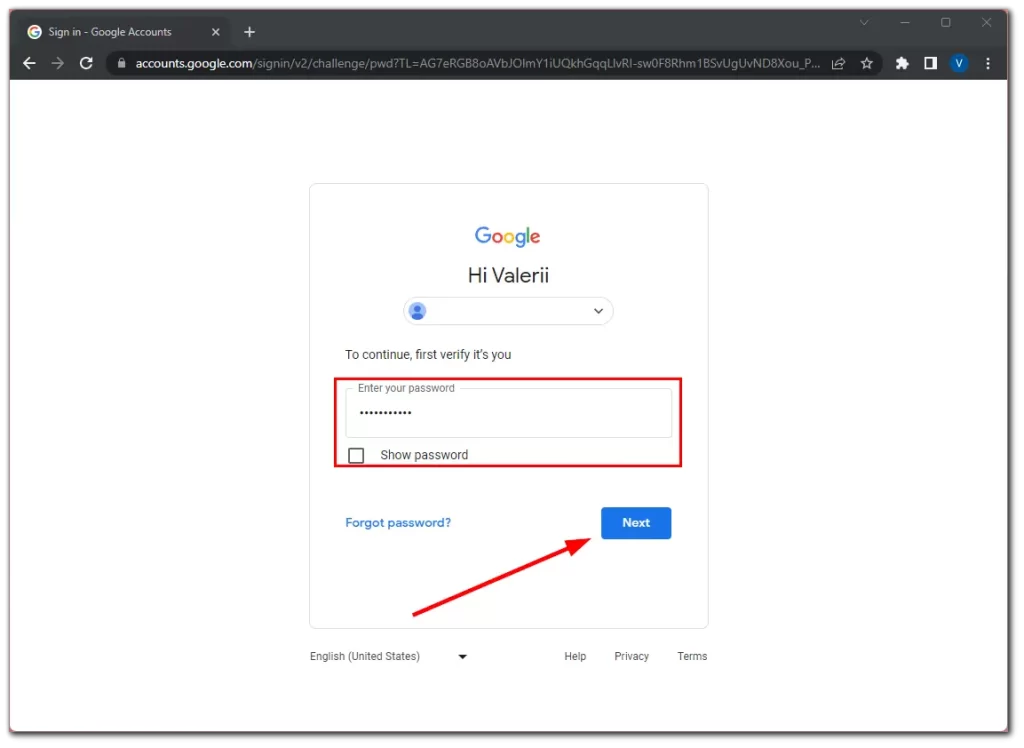
Task: Click the address bar URL
Action: tap(477, 63)
